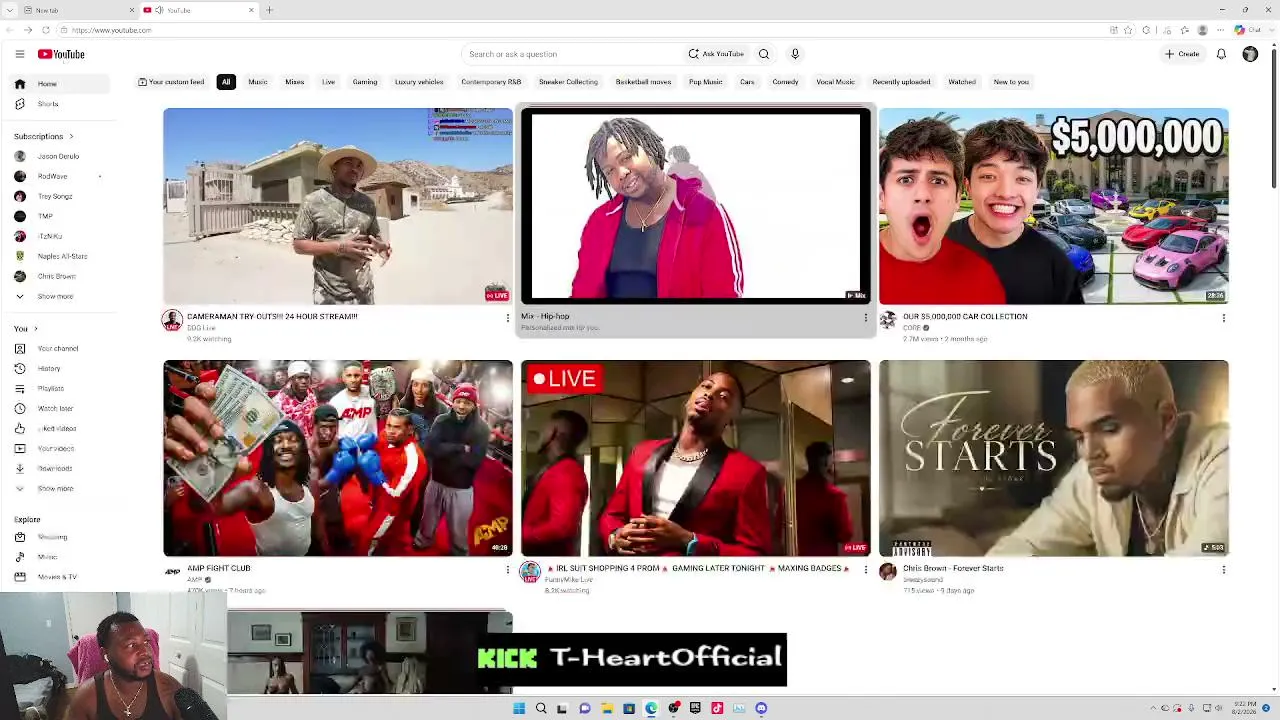Open more options for $5,000,000 car collection video
The image size is (1280, 720).
(1223, 318)
